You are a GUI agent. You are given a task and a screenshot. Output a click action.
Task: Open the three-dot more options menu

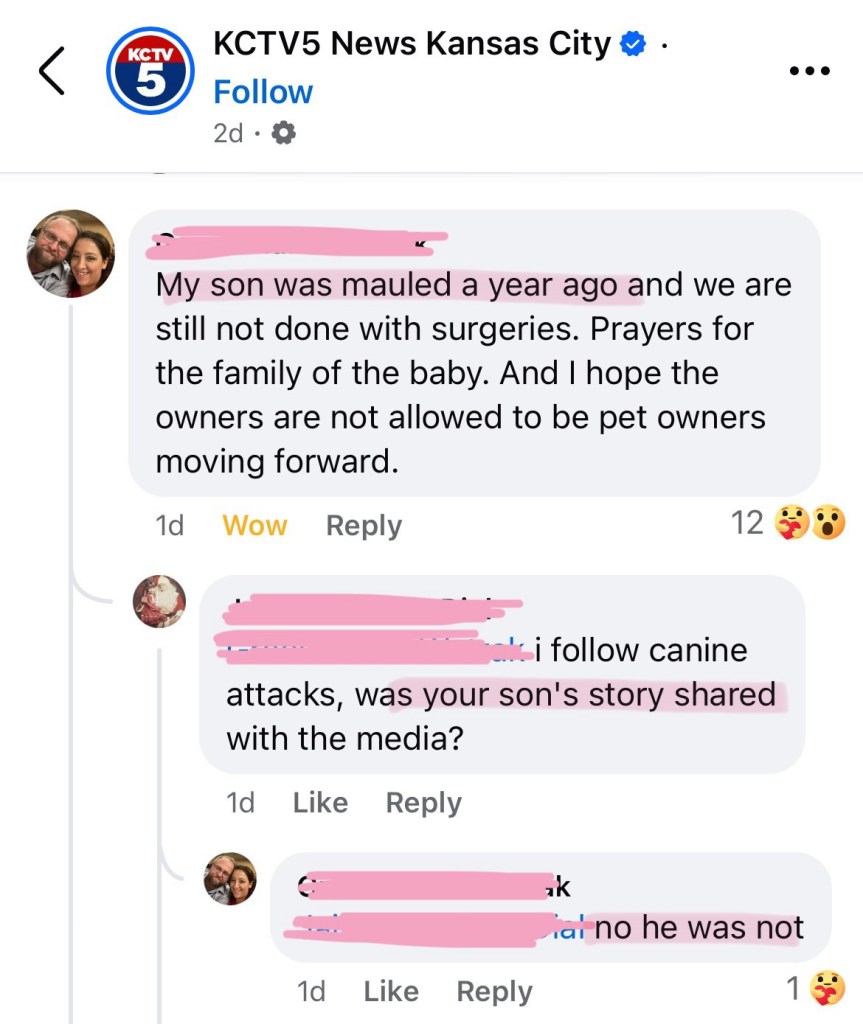[809, 71]
